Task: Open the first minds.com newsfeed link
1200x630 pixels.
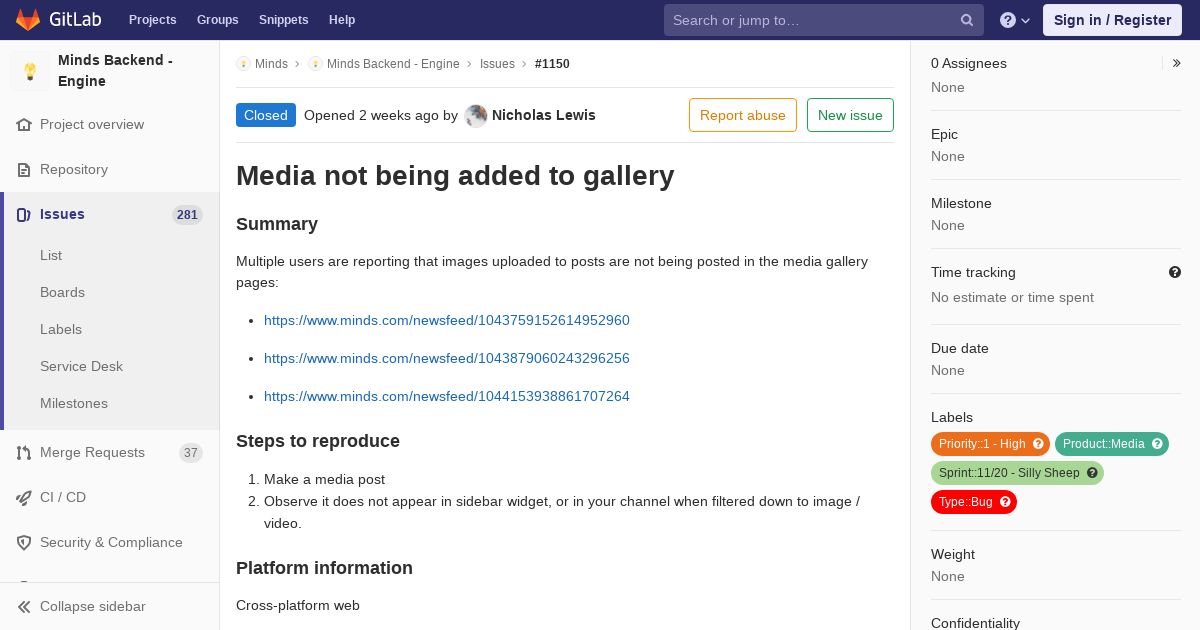Action: point(447,320)
